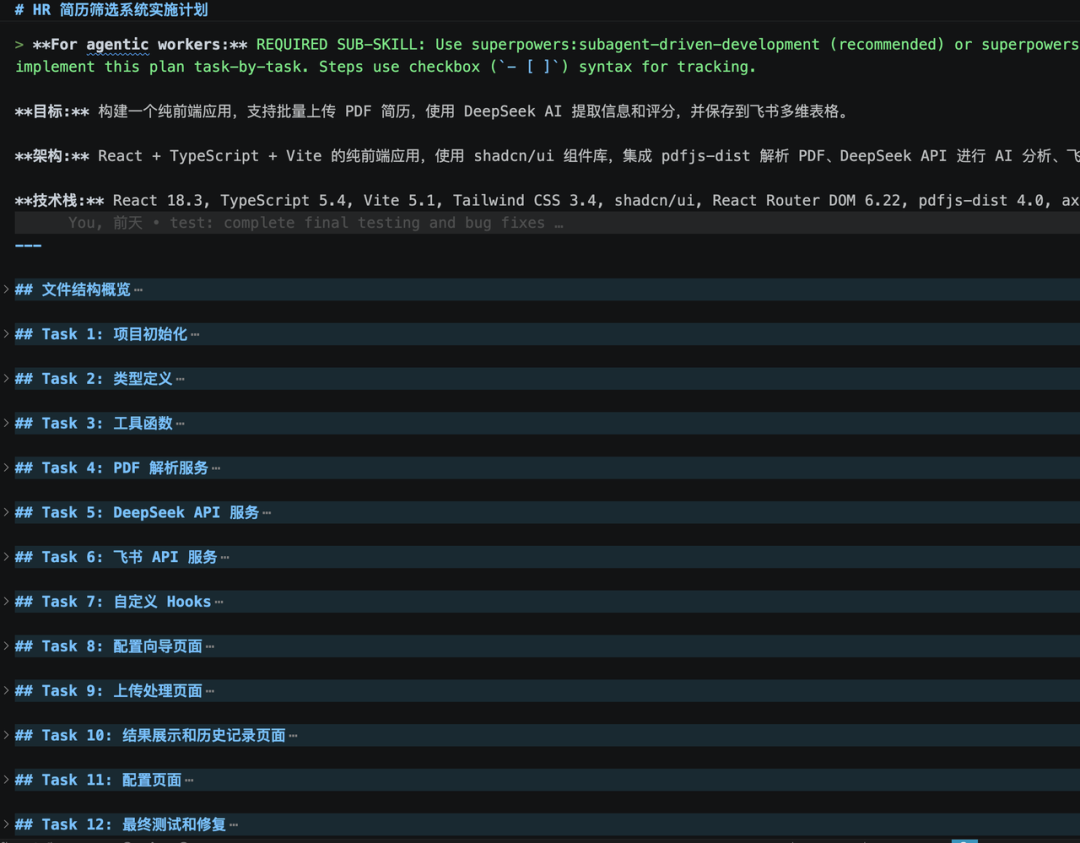Screen dimensions: 1080x843
Task: Click the heading text "Task 9: 上传处理页面"
Action: pyautogui.click(x=122, y=690)
